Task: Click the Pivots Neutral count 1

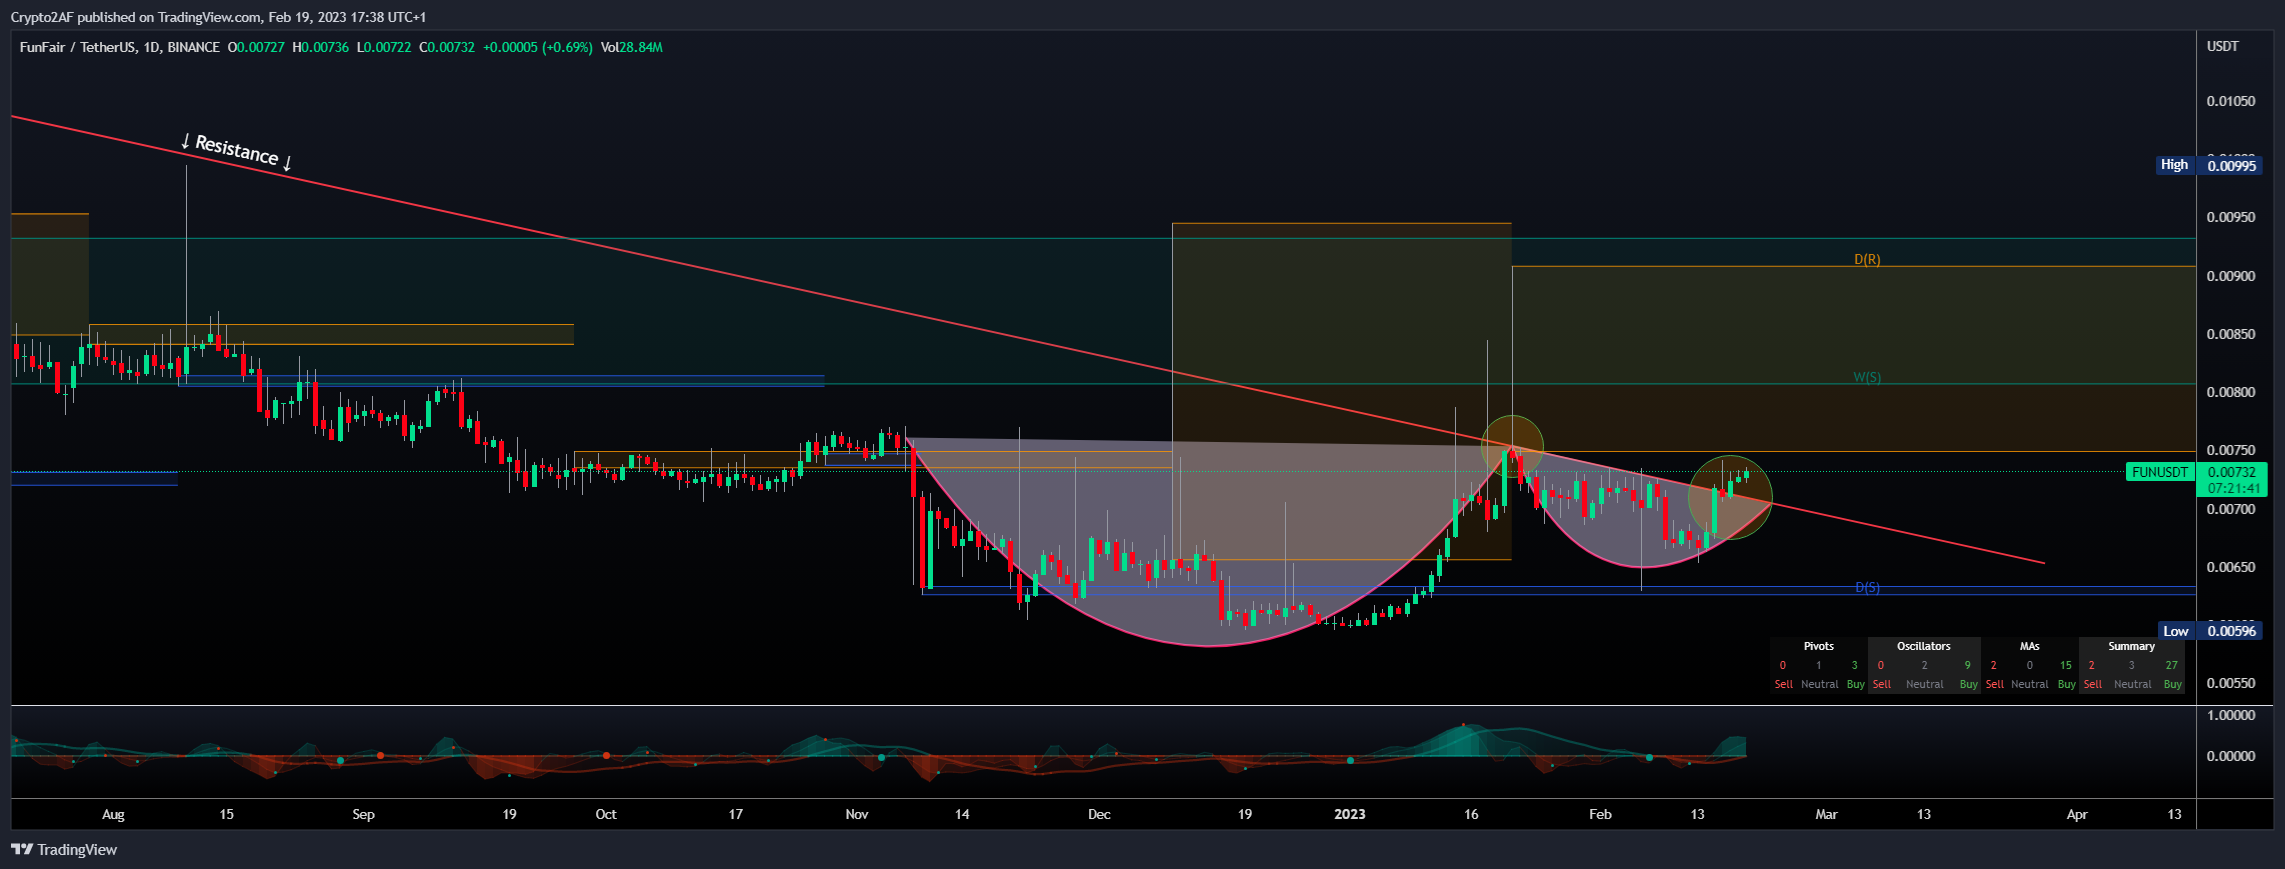Action: click(x=1819, y=665)
